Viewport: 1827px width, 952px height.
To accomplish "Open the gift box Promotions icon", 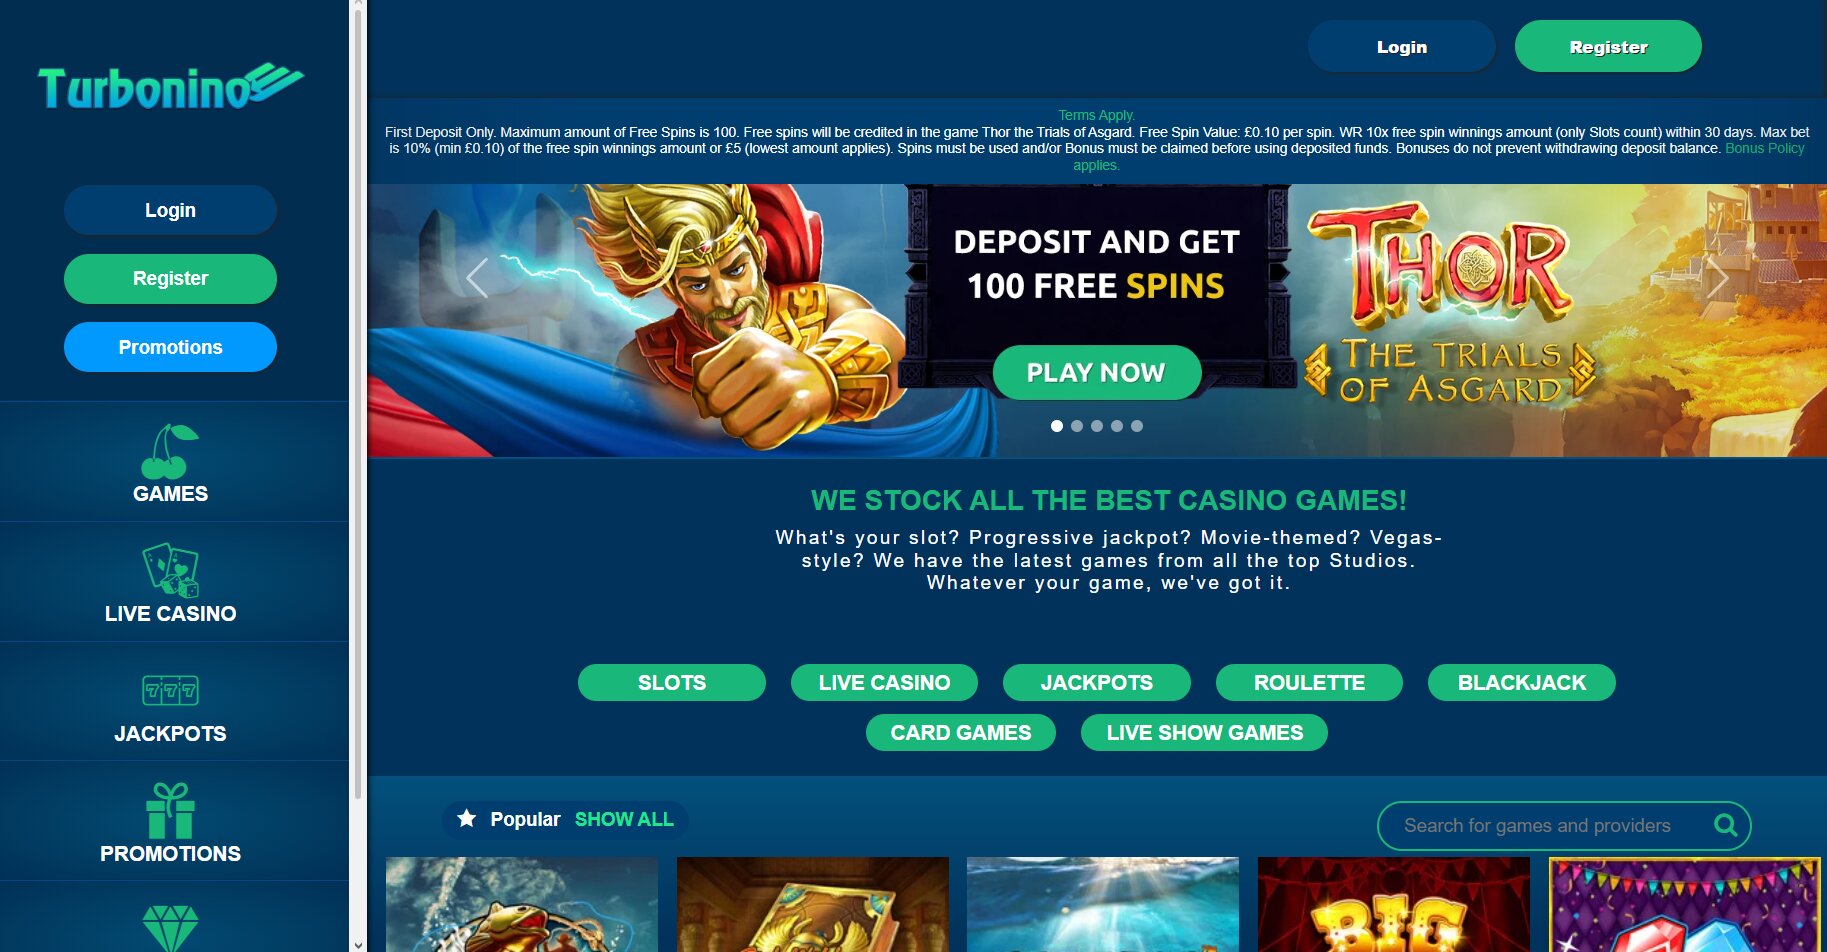I will [170, 810].
